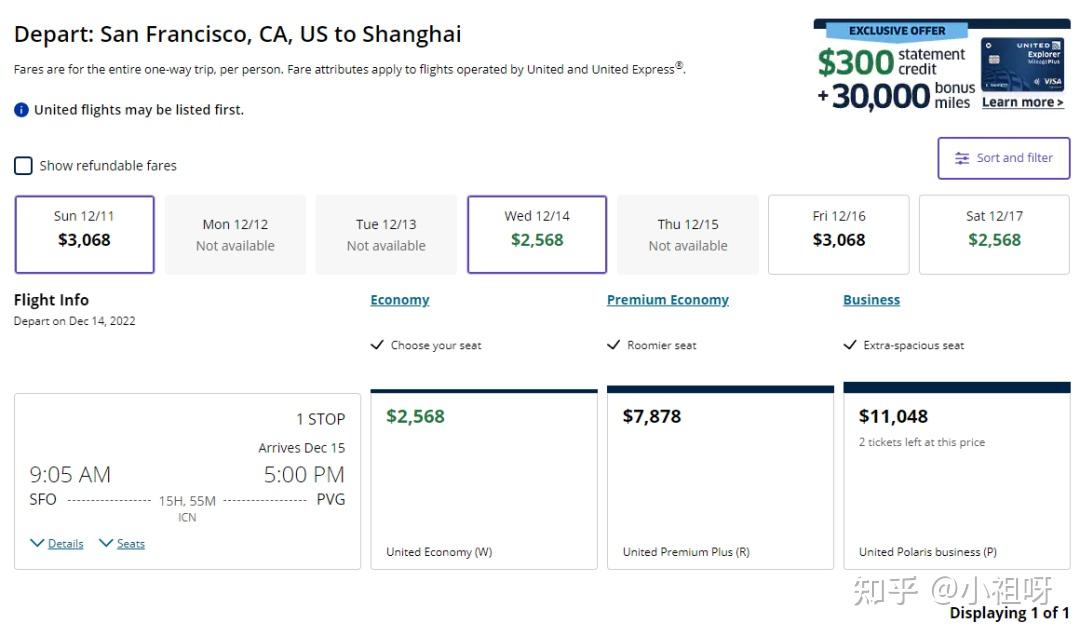Click the Premium Economy column header link
The height and width of the screenshot is (636, 1080).
click(x=668, y=300)
